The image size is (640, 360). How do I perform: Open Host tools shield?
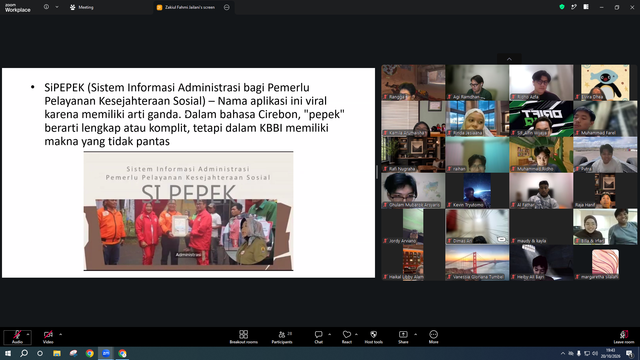point(373,337)
